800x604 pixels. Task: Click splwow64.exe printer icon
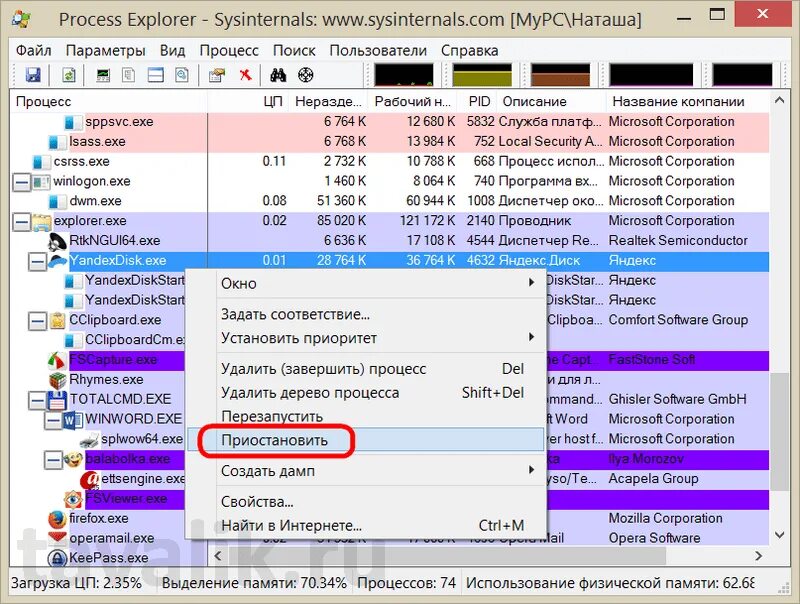pos(89,440)
